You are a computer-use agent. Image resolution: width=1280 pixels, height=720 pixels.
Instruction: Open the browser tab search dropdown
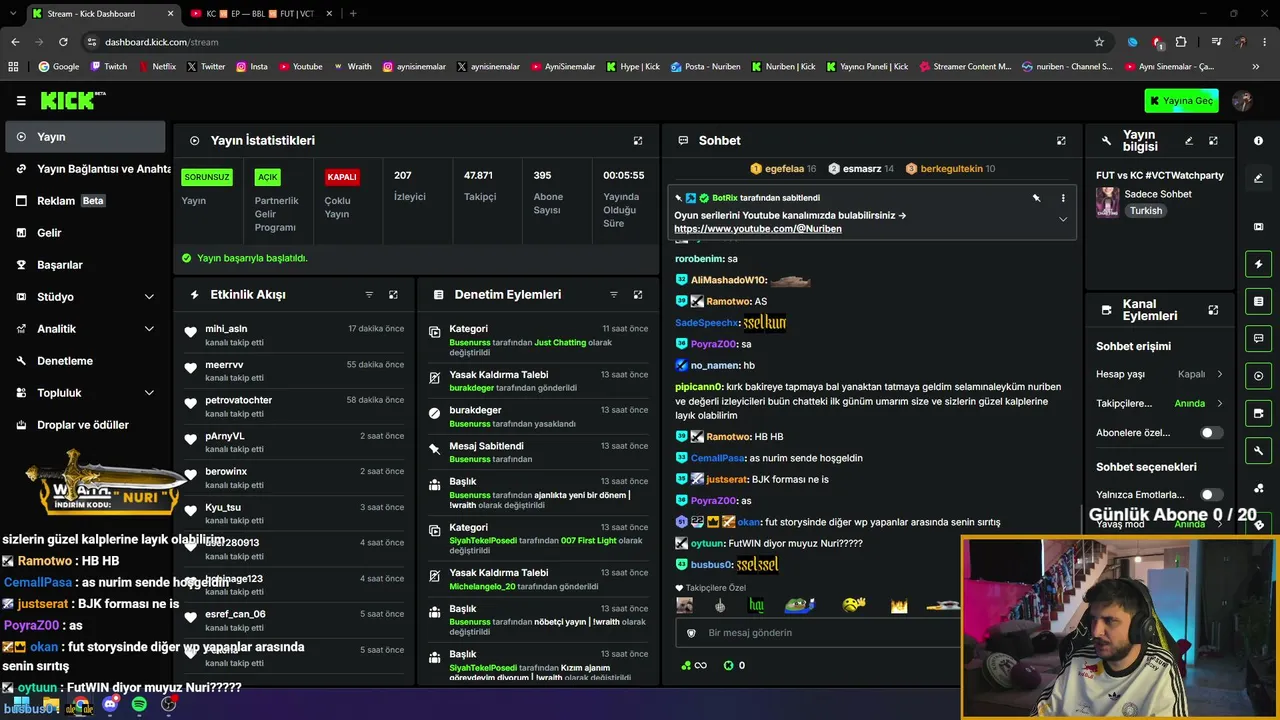coord(13,14)
